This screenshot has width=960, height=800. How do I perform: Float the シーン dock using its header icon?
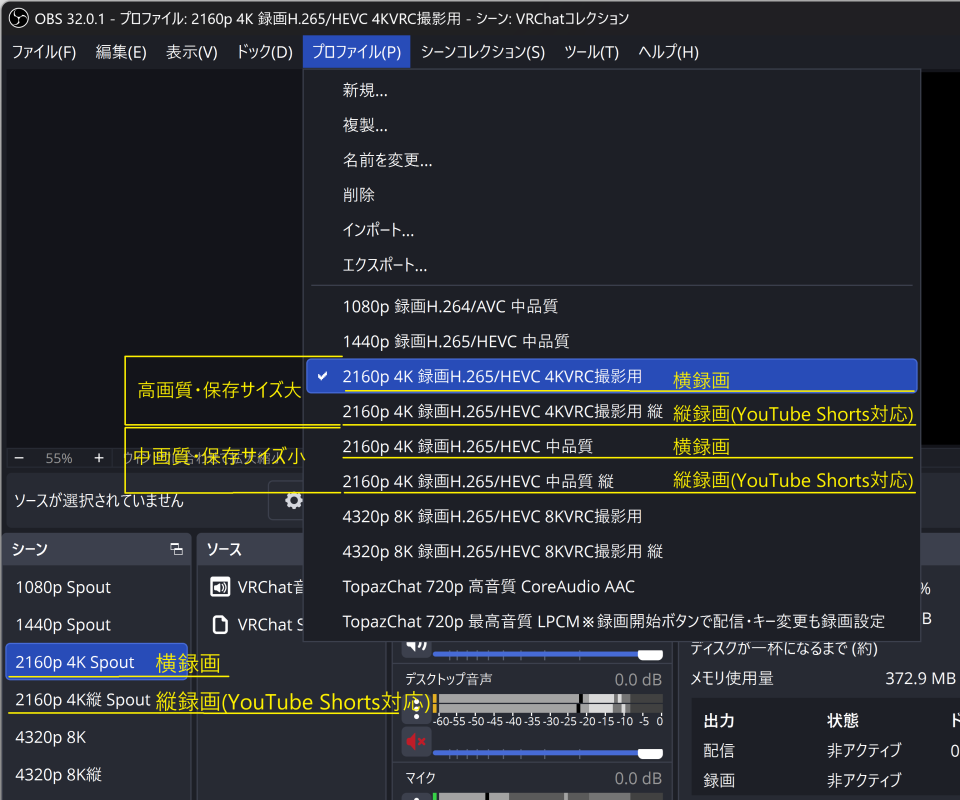(x=176, y=549)
